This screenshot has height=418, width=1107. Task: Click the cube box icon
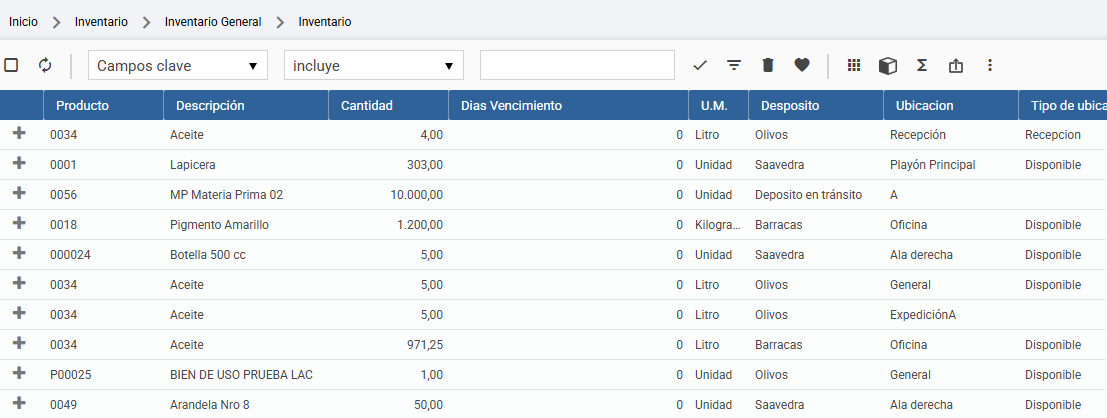(887, 65)
